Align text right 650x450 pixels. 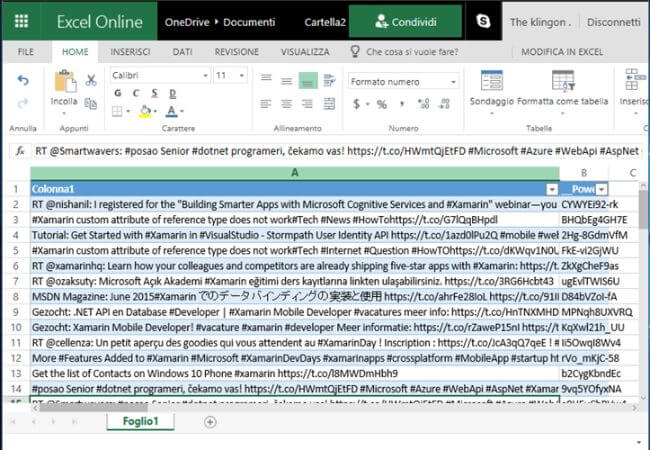click(x=307, y=104)
